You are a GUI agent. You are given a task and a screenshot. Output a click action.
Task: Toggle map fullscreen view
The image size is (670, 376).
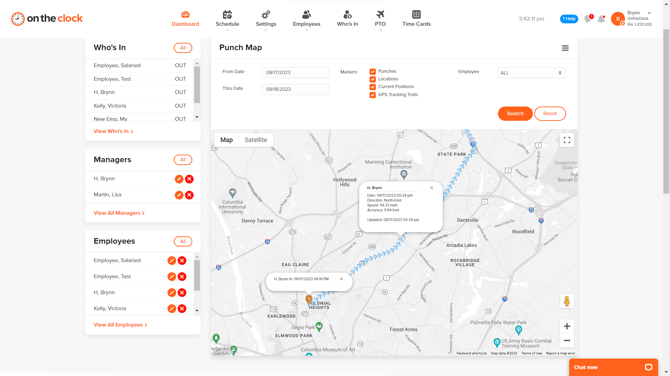tap(567, 140)
